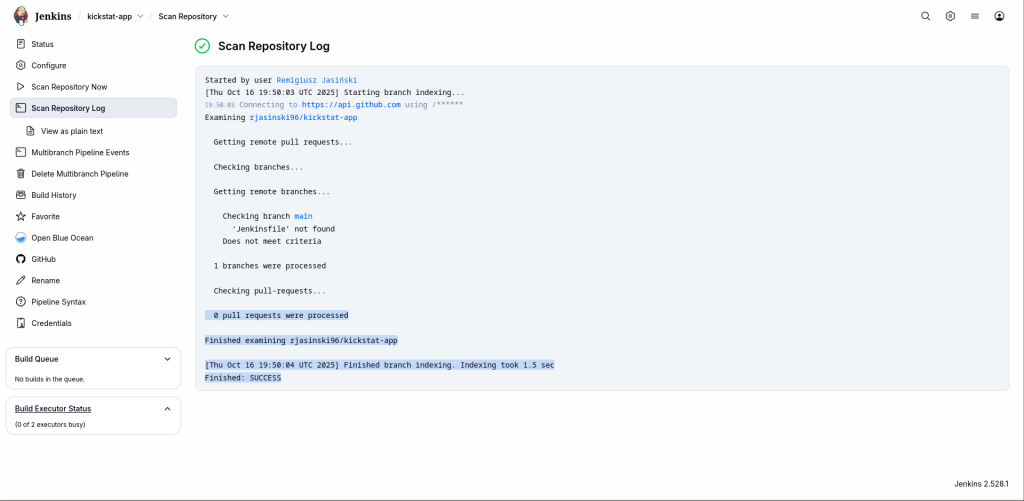Open the api.github.com link in log

pos(351,104)
